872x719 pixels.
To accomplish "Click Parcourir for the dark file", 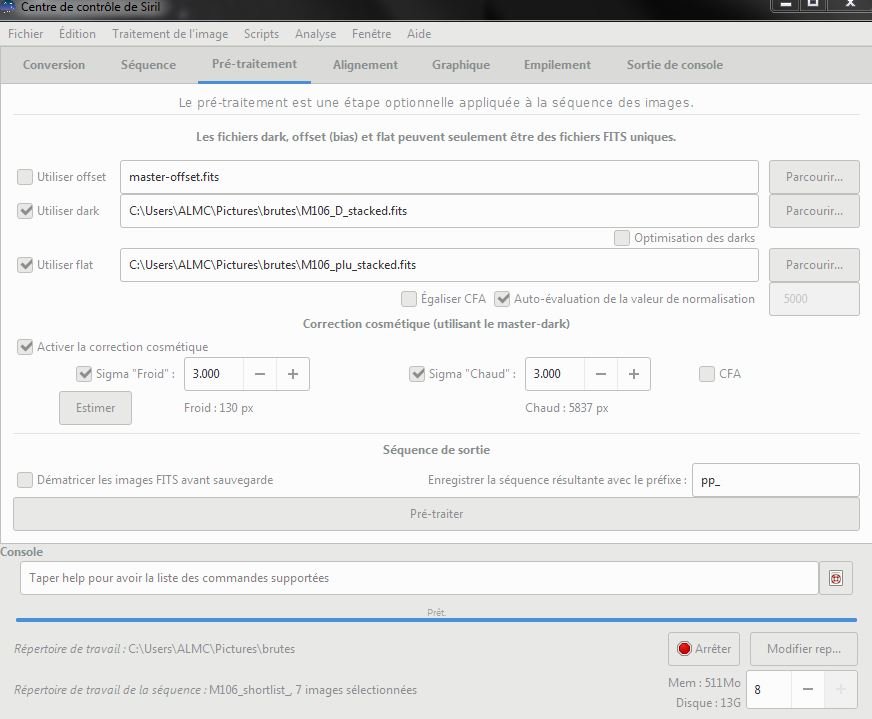I will coord(814,211).
